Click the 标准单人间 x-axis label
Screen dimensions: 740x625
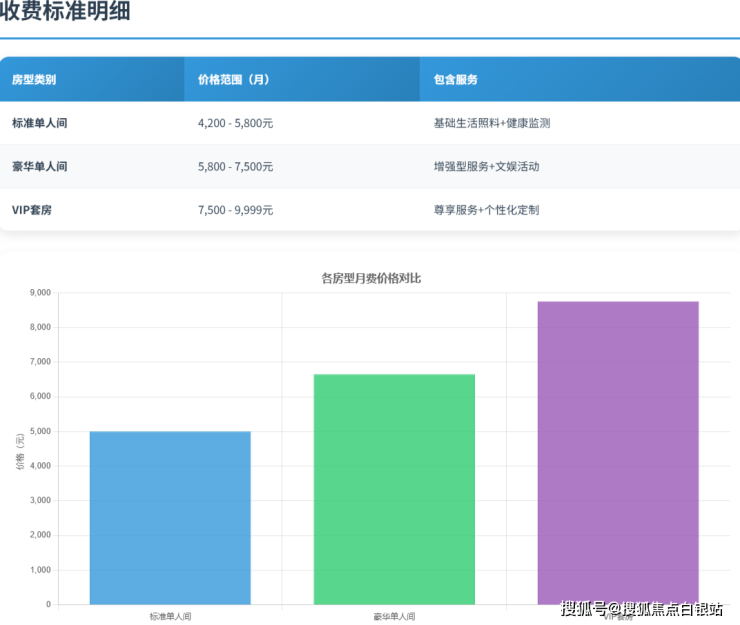(170, 616)
